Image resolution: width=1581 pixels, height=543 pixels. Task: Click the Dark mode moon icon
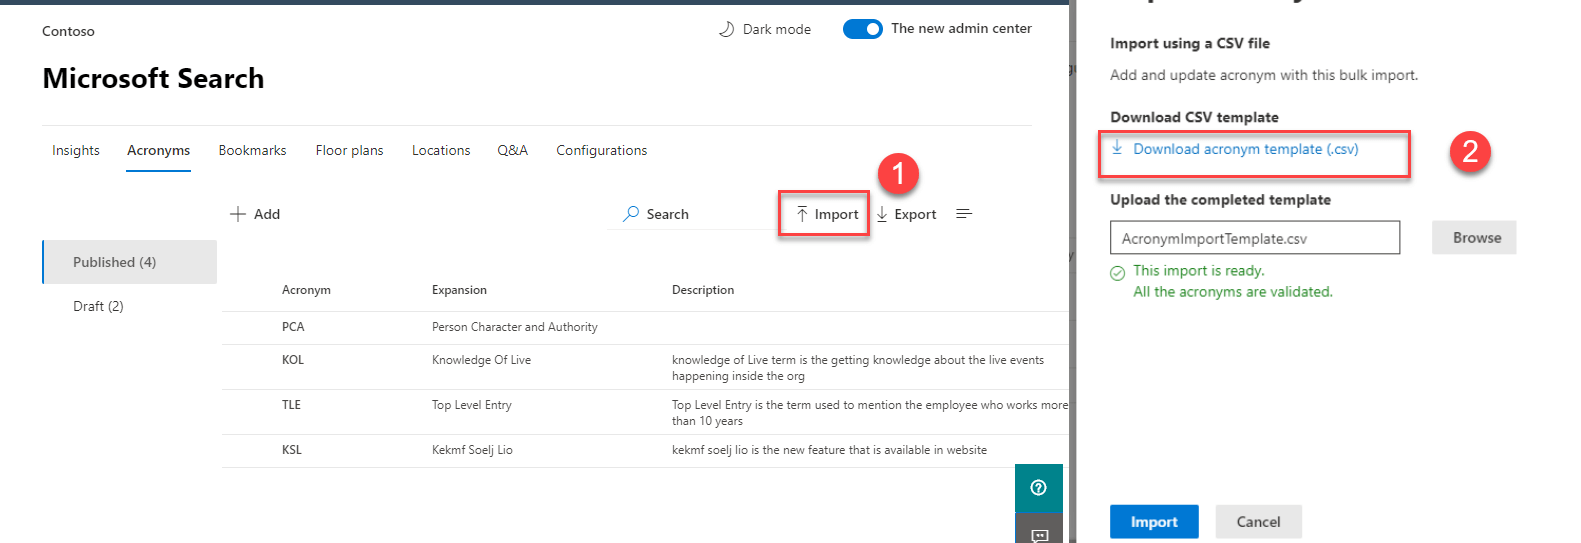(726, 29)
